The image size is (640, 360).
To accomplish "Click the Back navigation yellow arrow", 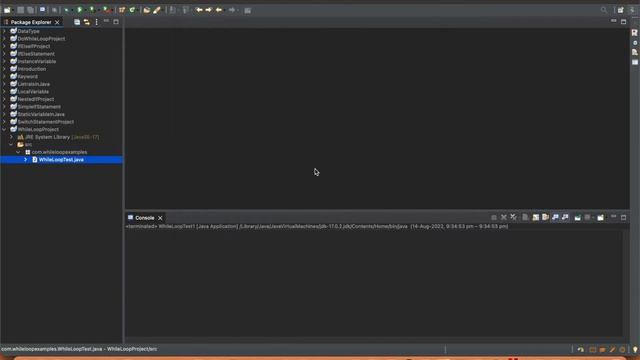I will click(219, 10).
